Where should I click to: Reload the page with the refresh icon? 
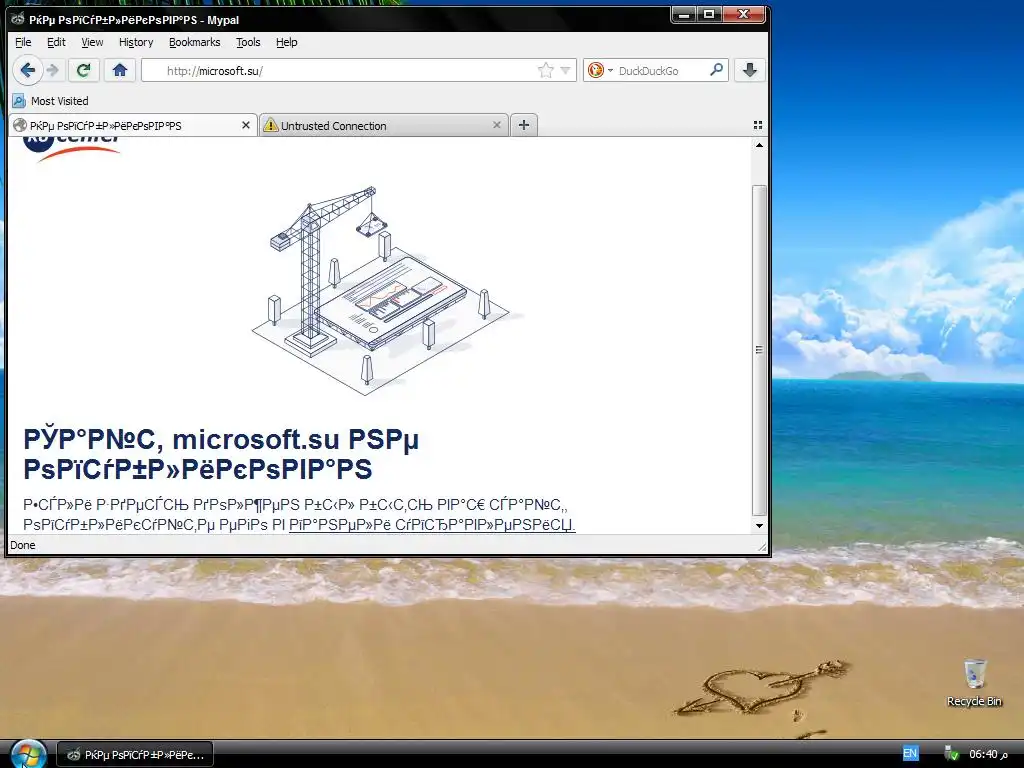tap(83, 70)
